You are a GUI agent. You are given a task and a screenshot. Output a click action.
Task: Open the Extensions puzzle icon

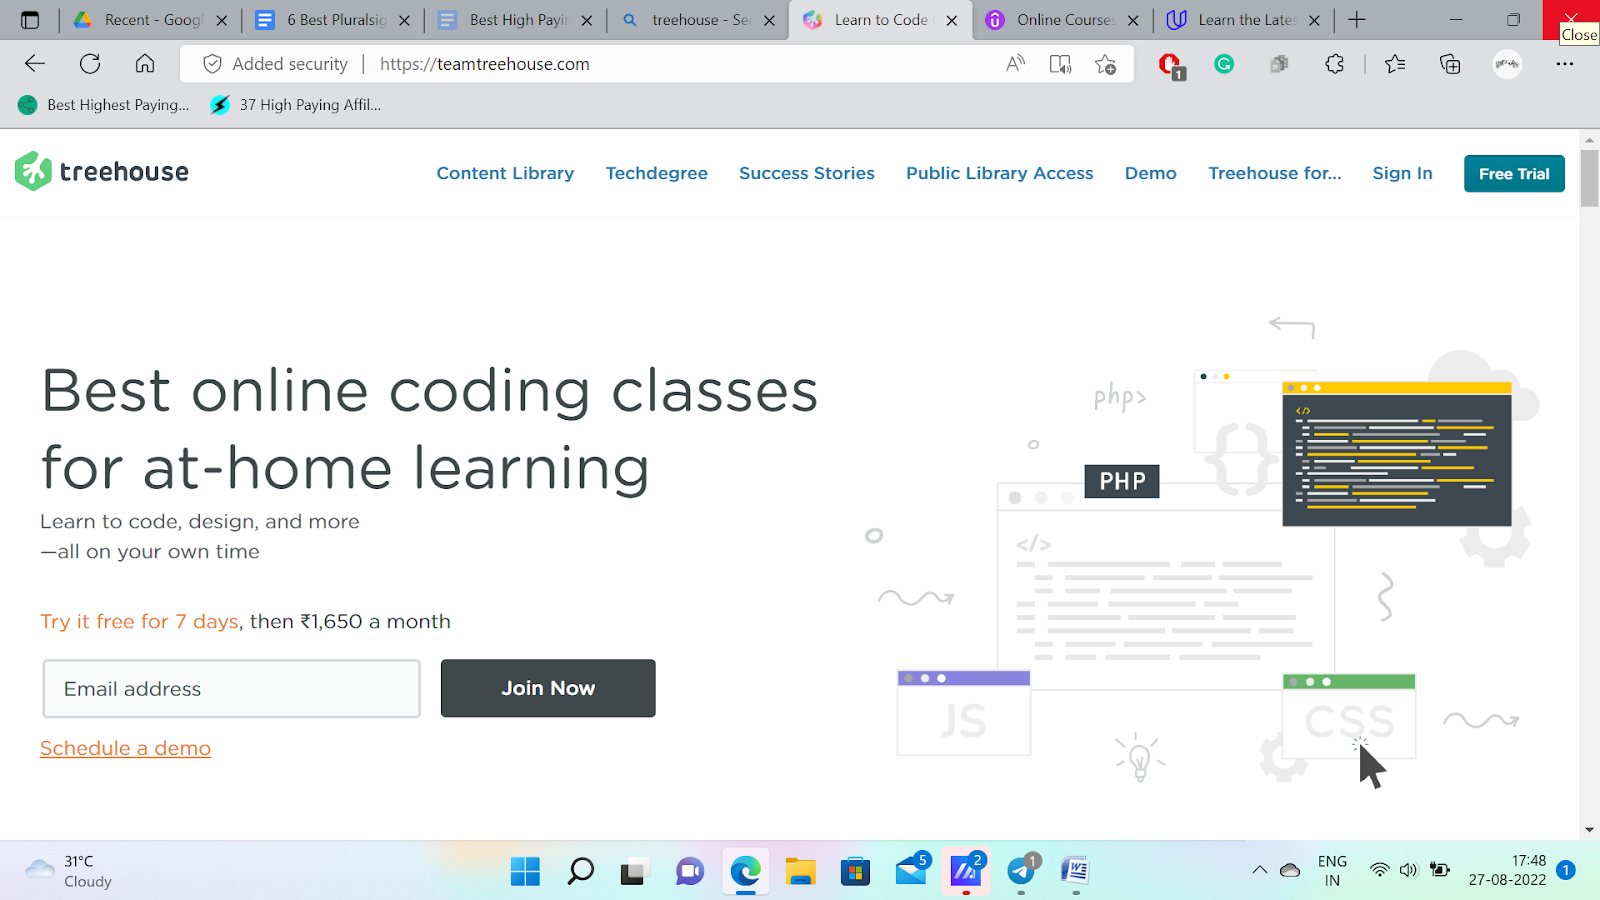(1334, 64)
